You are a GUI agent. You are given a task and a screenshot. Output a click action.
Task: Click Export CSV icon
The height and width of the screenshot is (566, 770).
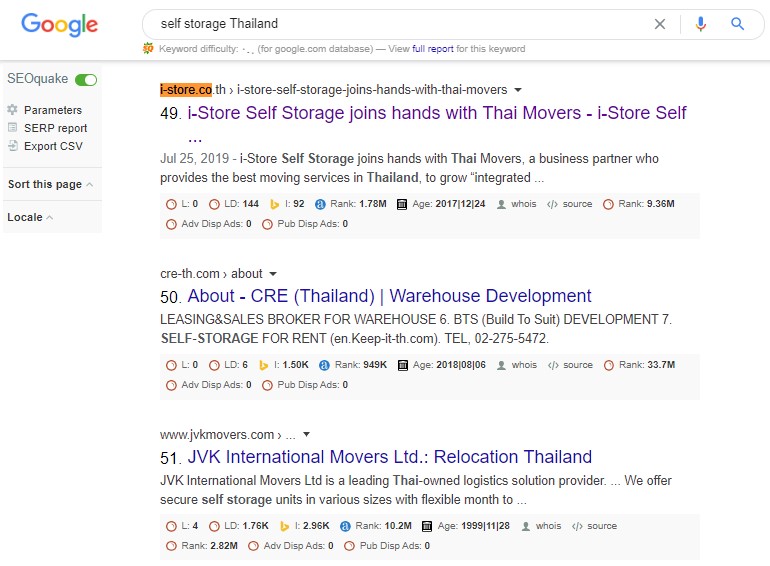[x=13, y=146]
